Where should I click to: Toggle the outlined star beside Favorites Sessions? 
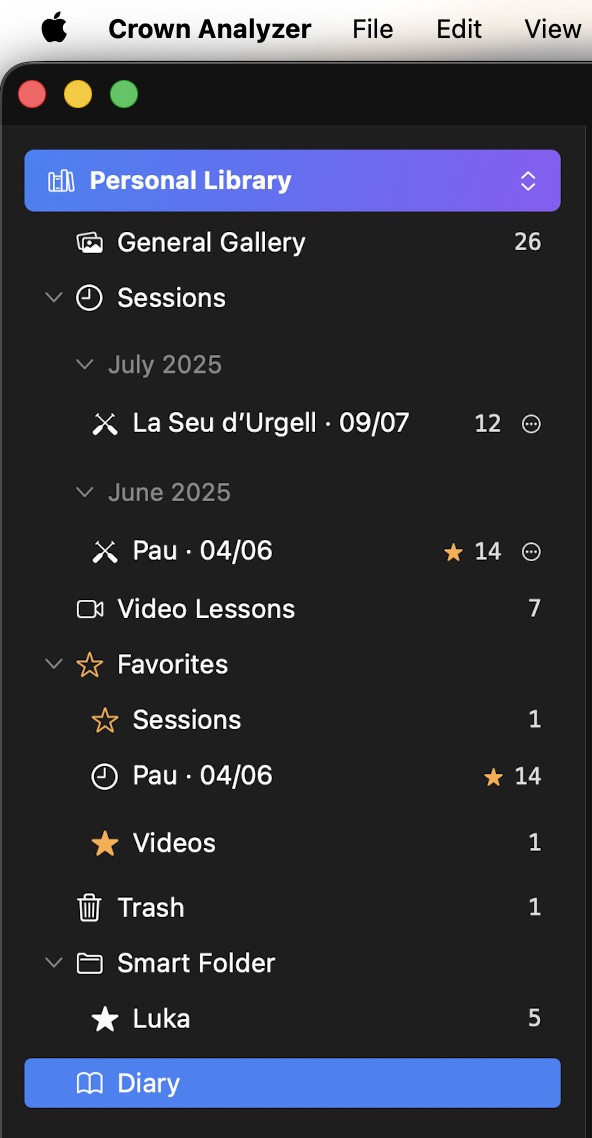tap(104, 719)
